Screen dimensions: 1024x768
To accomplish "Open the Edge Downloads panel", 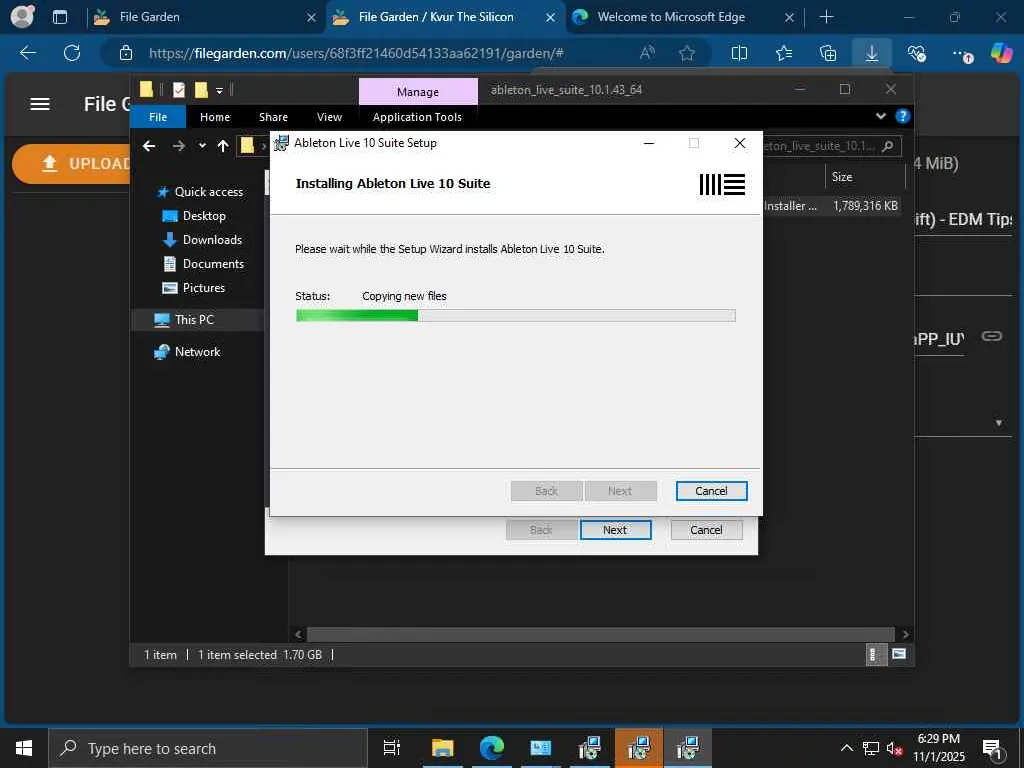I will click(872, 53).
